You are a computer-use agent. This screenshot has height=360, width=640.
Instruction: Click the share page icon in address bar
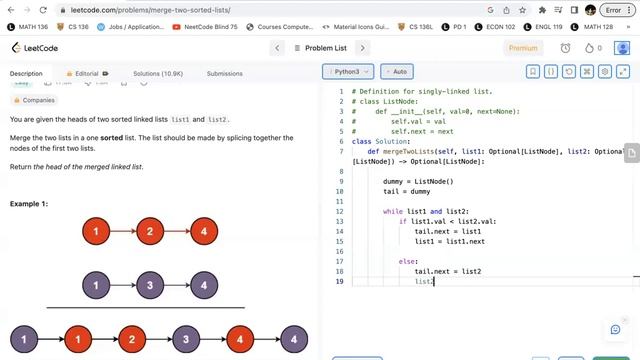[506, 10]
